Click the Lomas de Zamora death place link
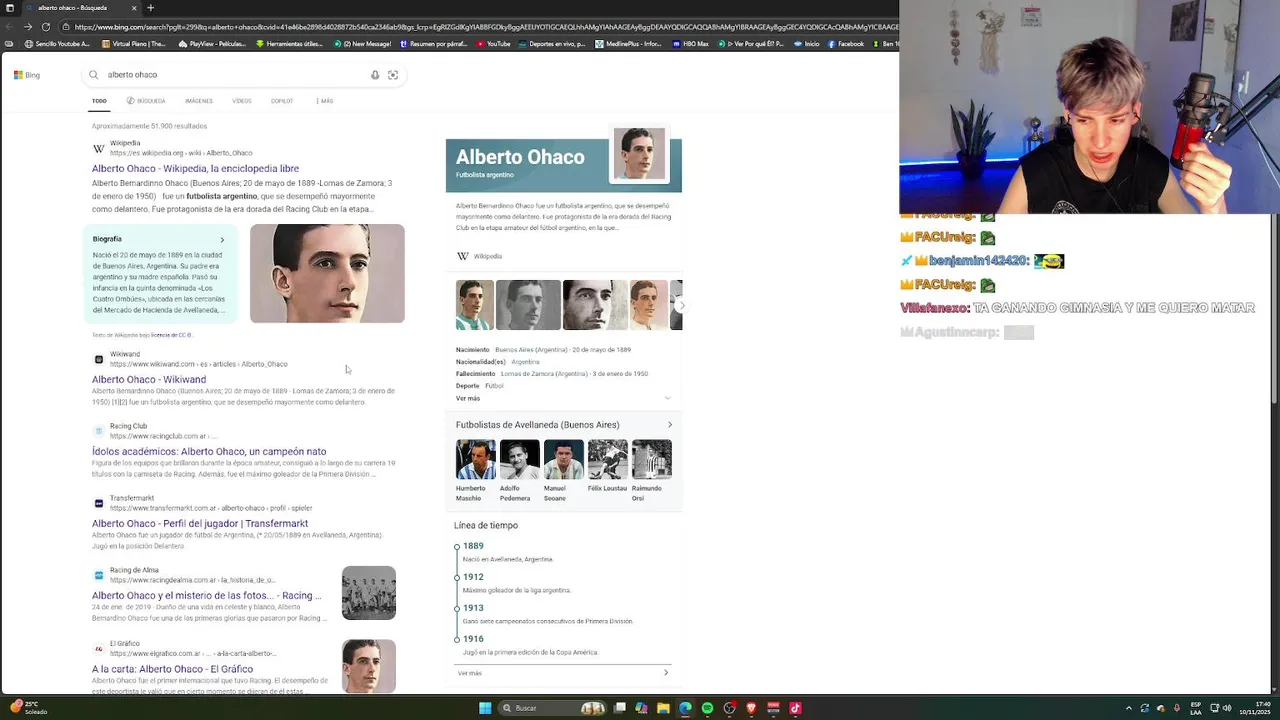The image size is (1280, 720). point(544,374)
